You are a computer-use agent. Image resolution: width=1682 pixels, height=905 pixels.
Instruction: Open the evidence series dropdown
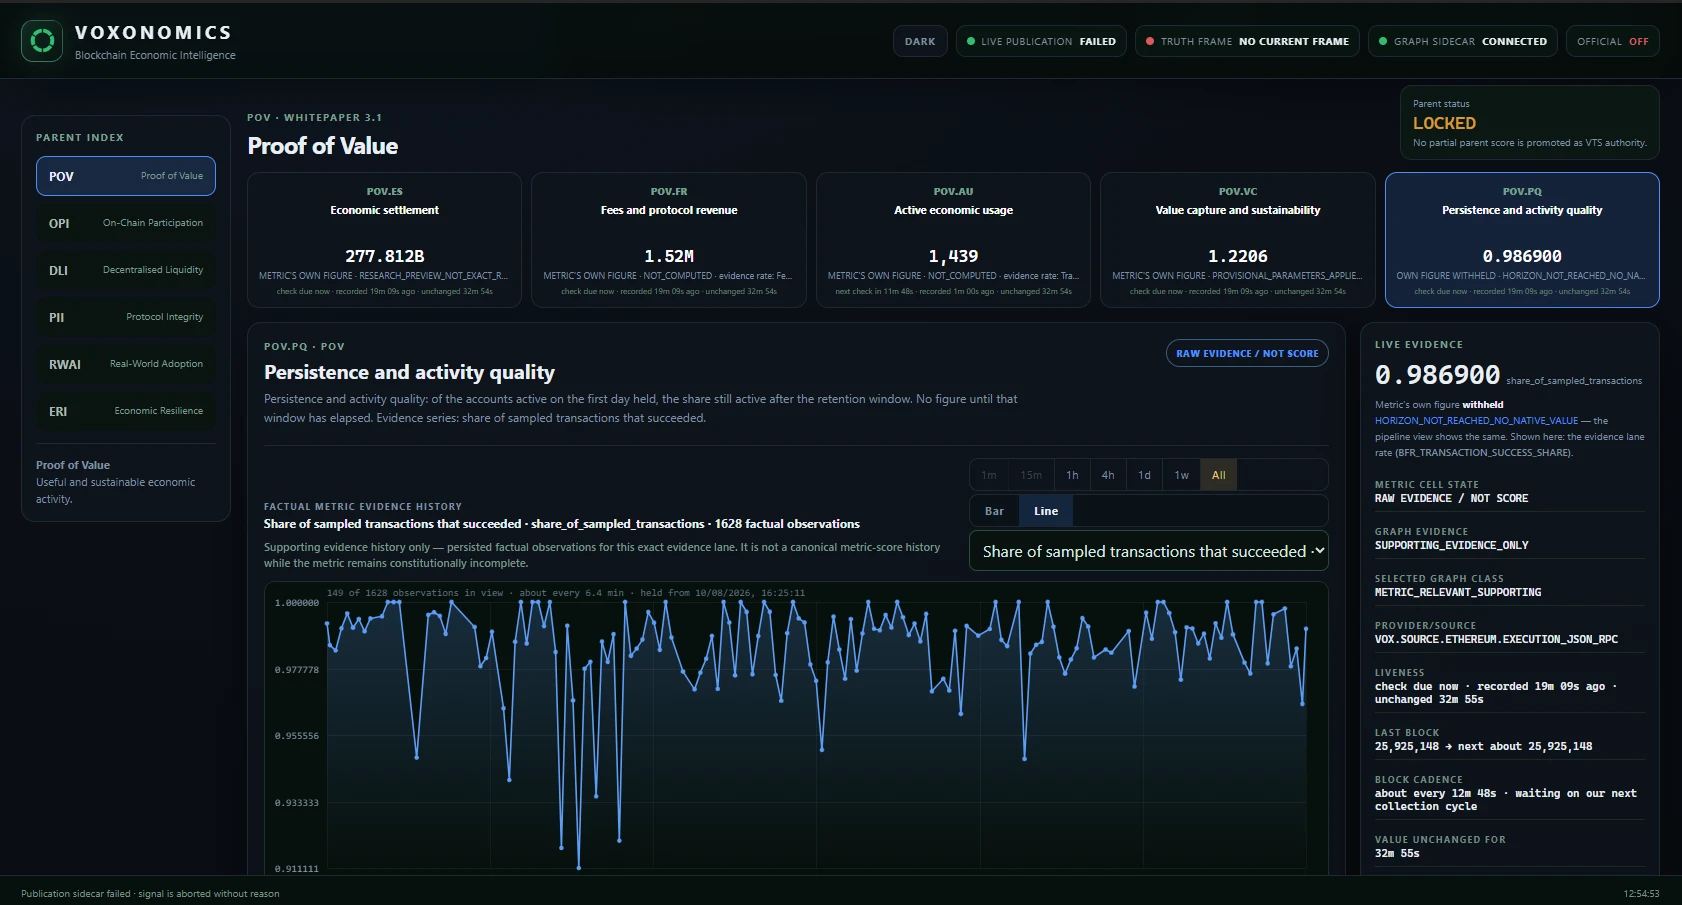click(1149, 551)
